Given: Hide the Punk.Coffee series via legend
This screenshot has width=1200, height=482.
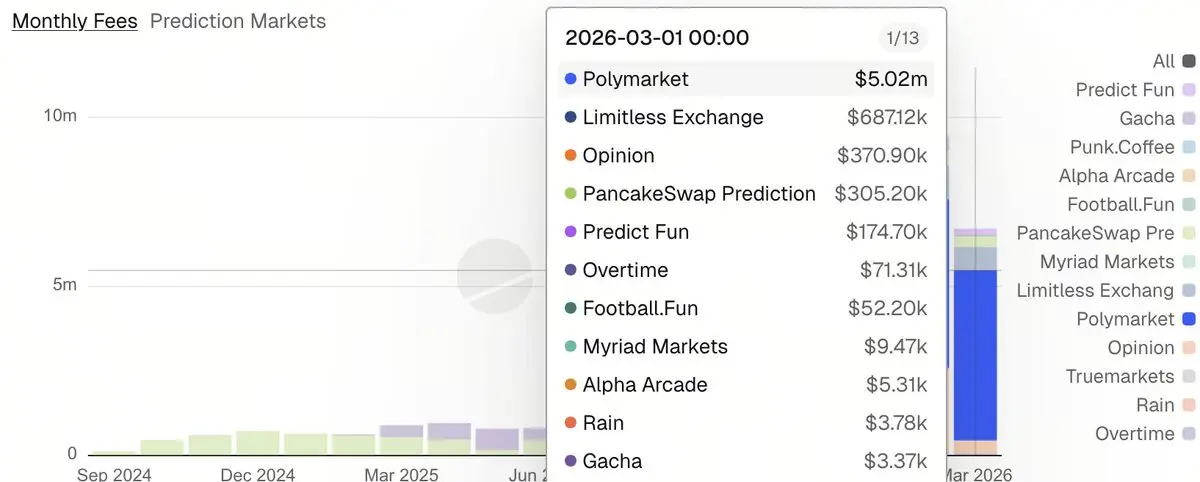Looking at the screenshot, I should (x=1122, y=147).
